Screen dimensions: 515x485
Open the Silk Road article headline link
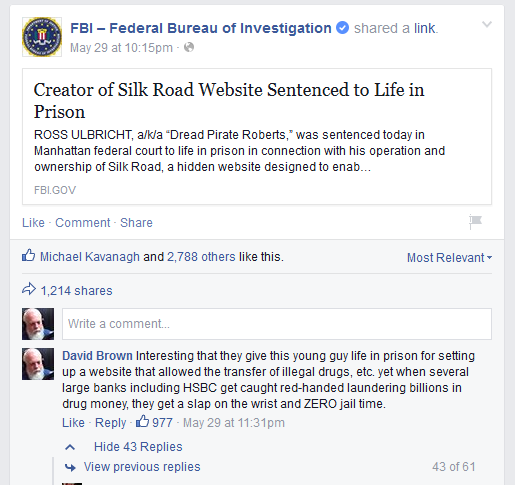pyautogui.click(x=229, y=100)
